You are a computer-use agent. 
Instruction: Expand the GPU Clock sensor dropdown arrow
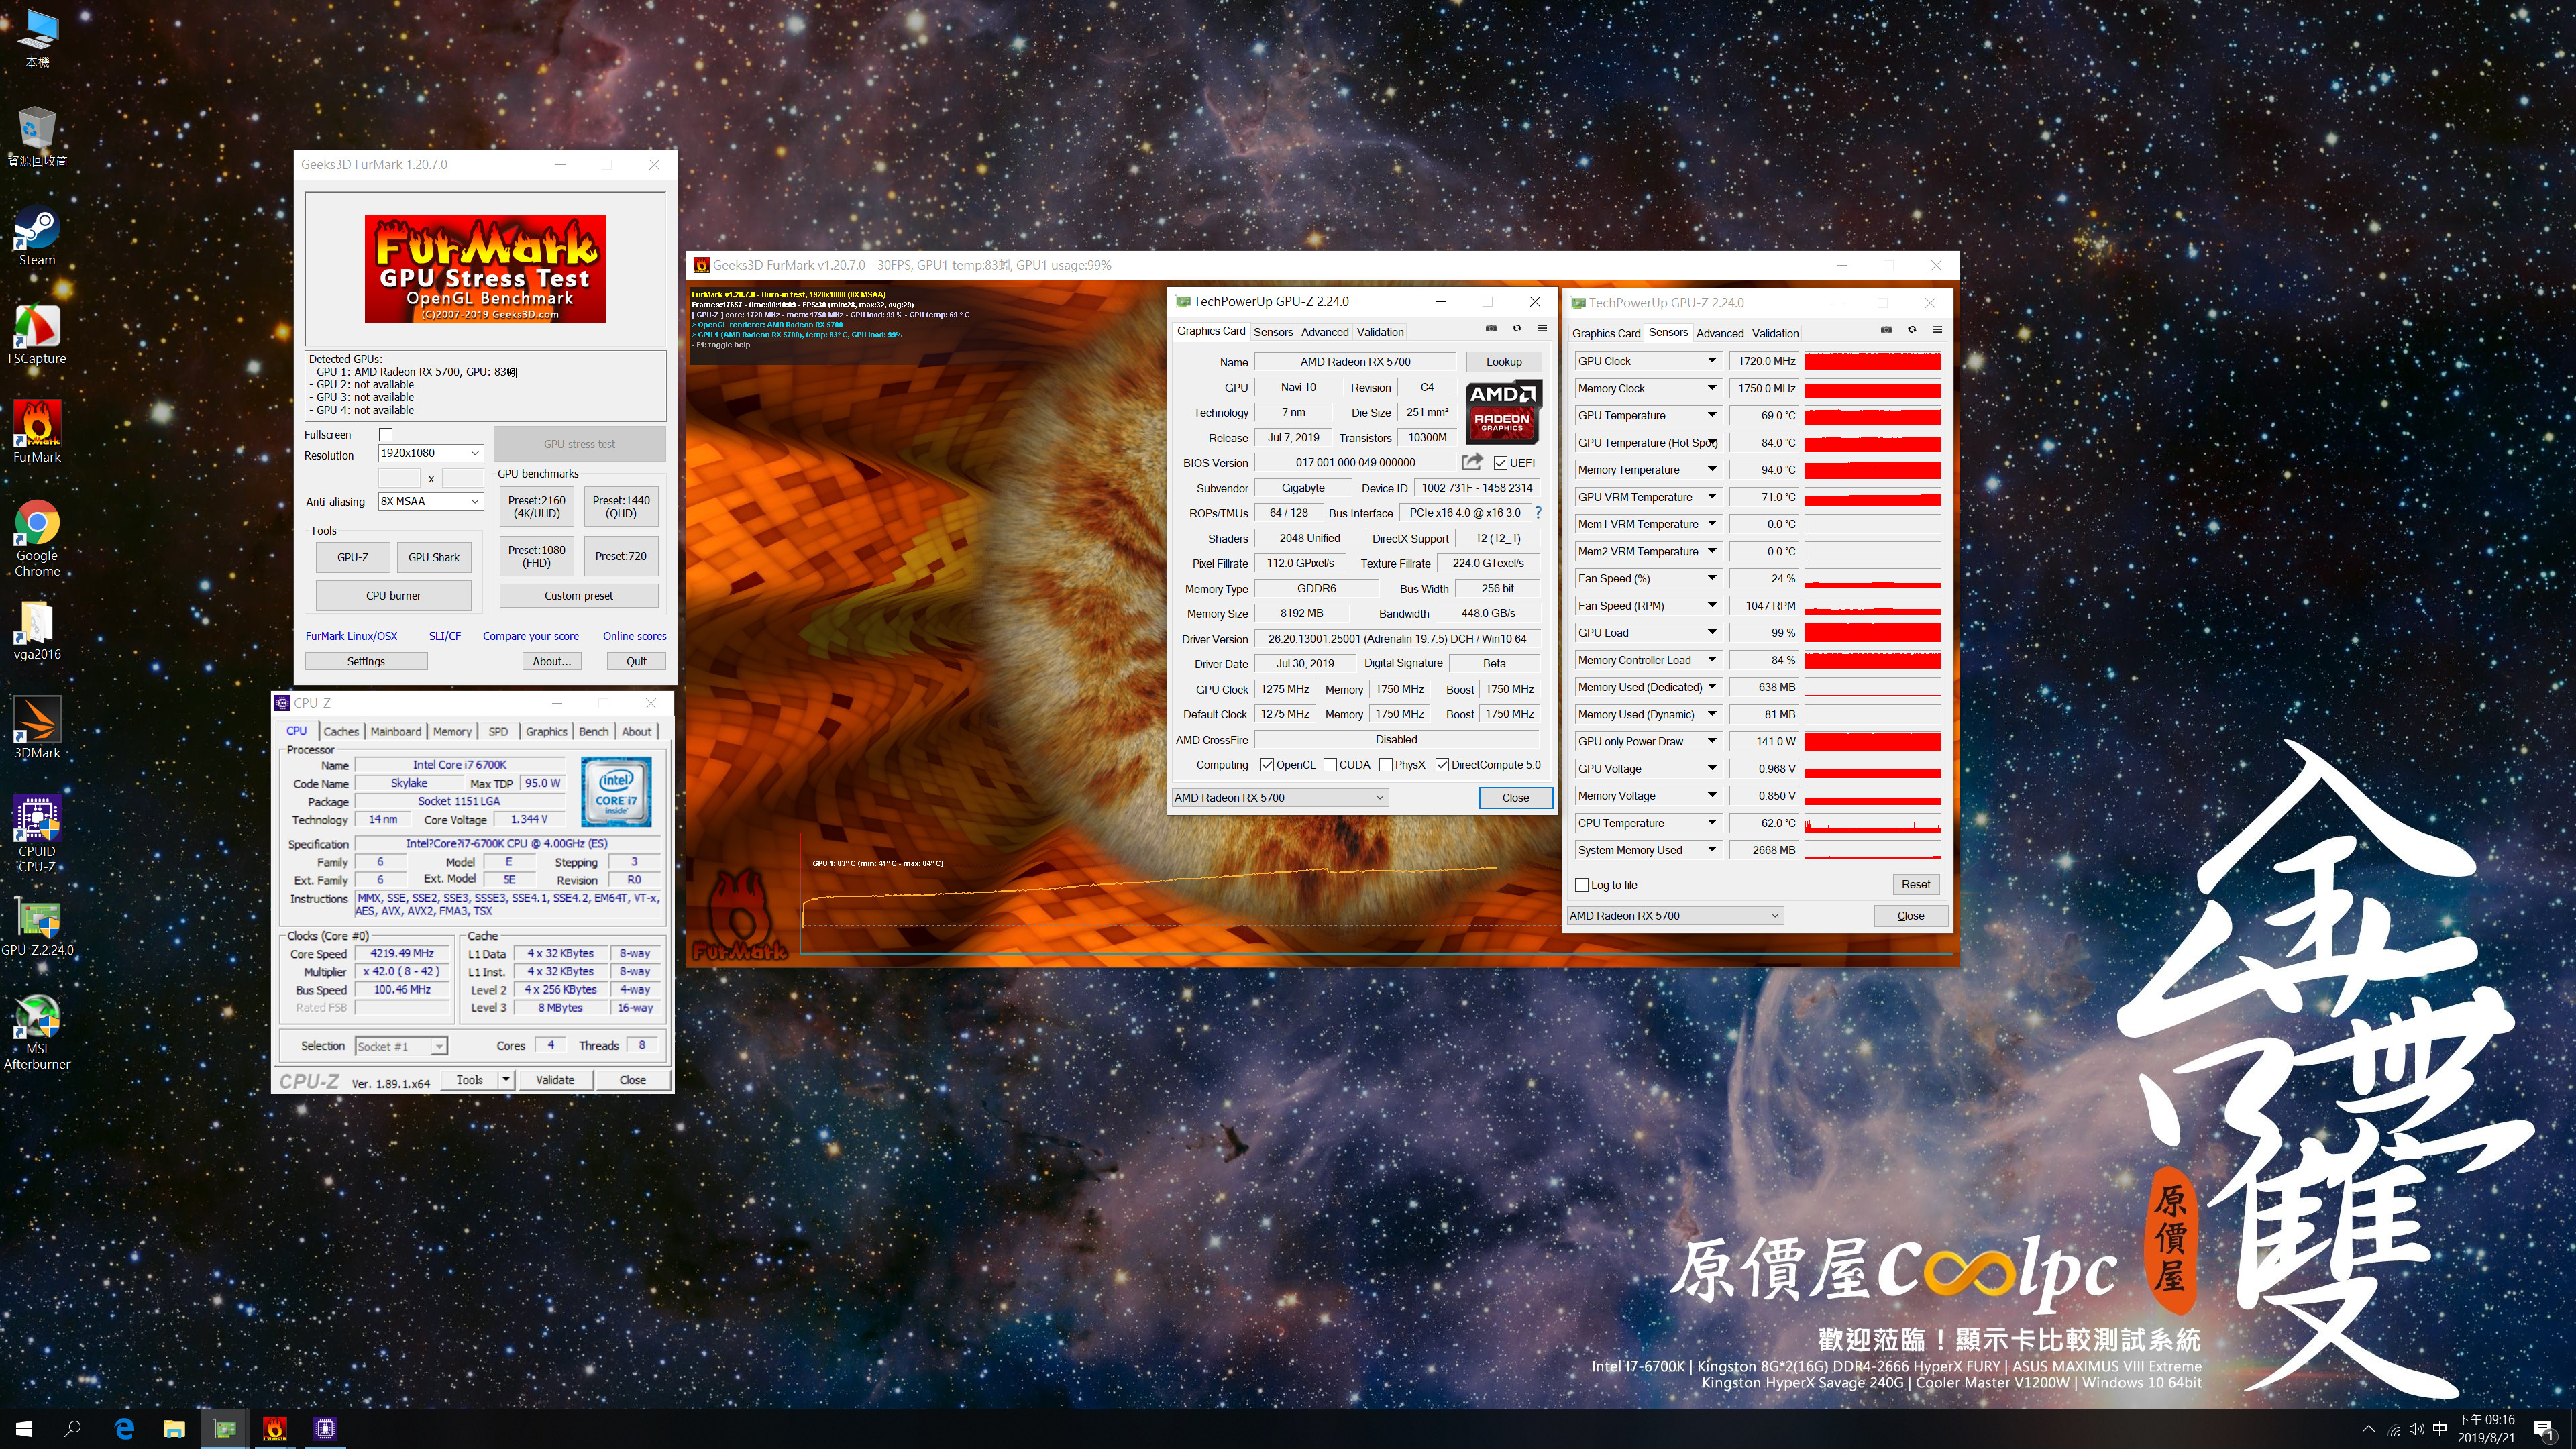click(x=1711, y=361)
